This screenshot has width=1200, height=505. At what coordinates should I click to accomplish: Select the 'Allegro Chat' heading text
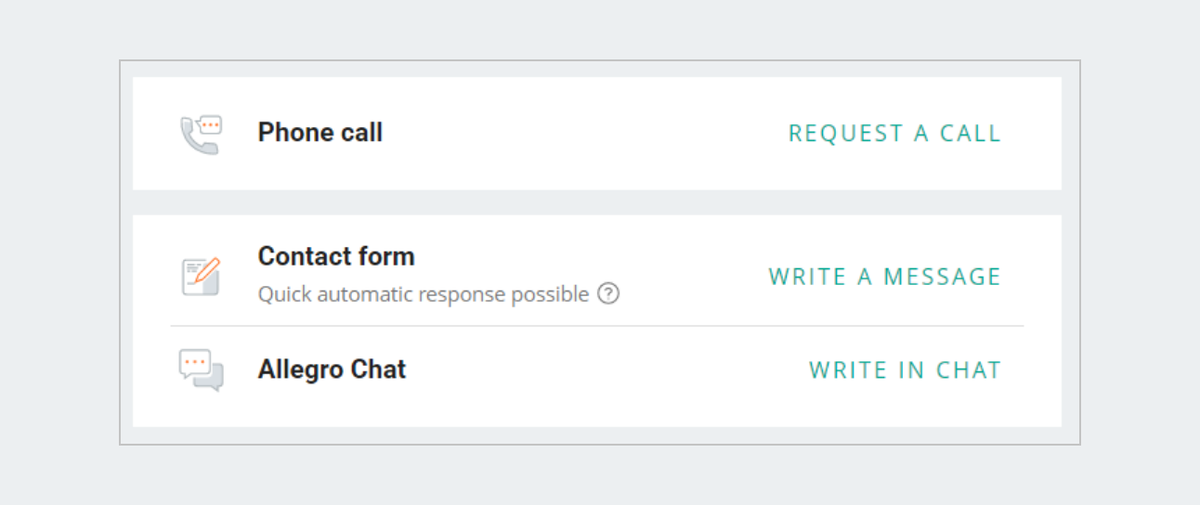pyautogui.click(x=332, y=369)
